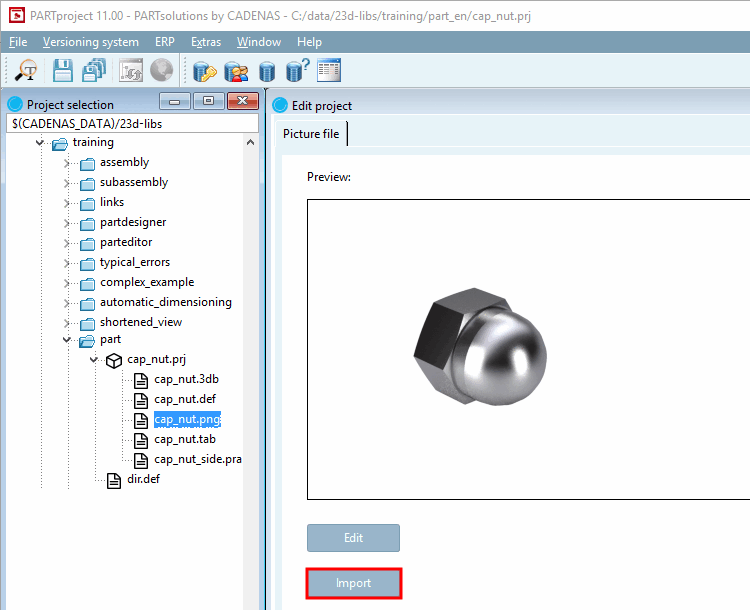Click the part open-folder icon
Screen dimensions: 750x610
(87, 341)
